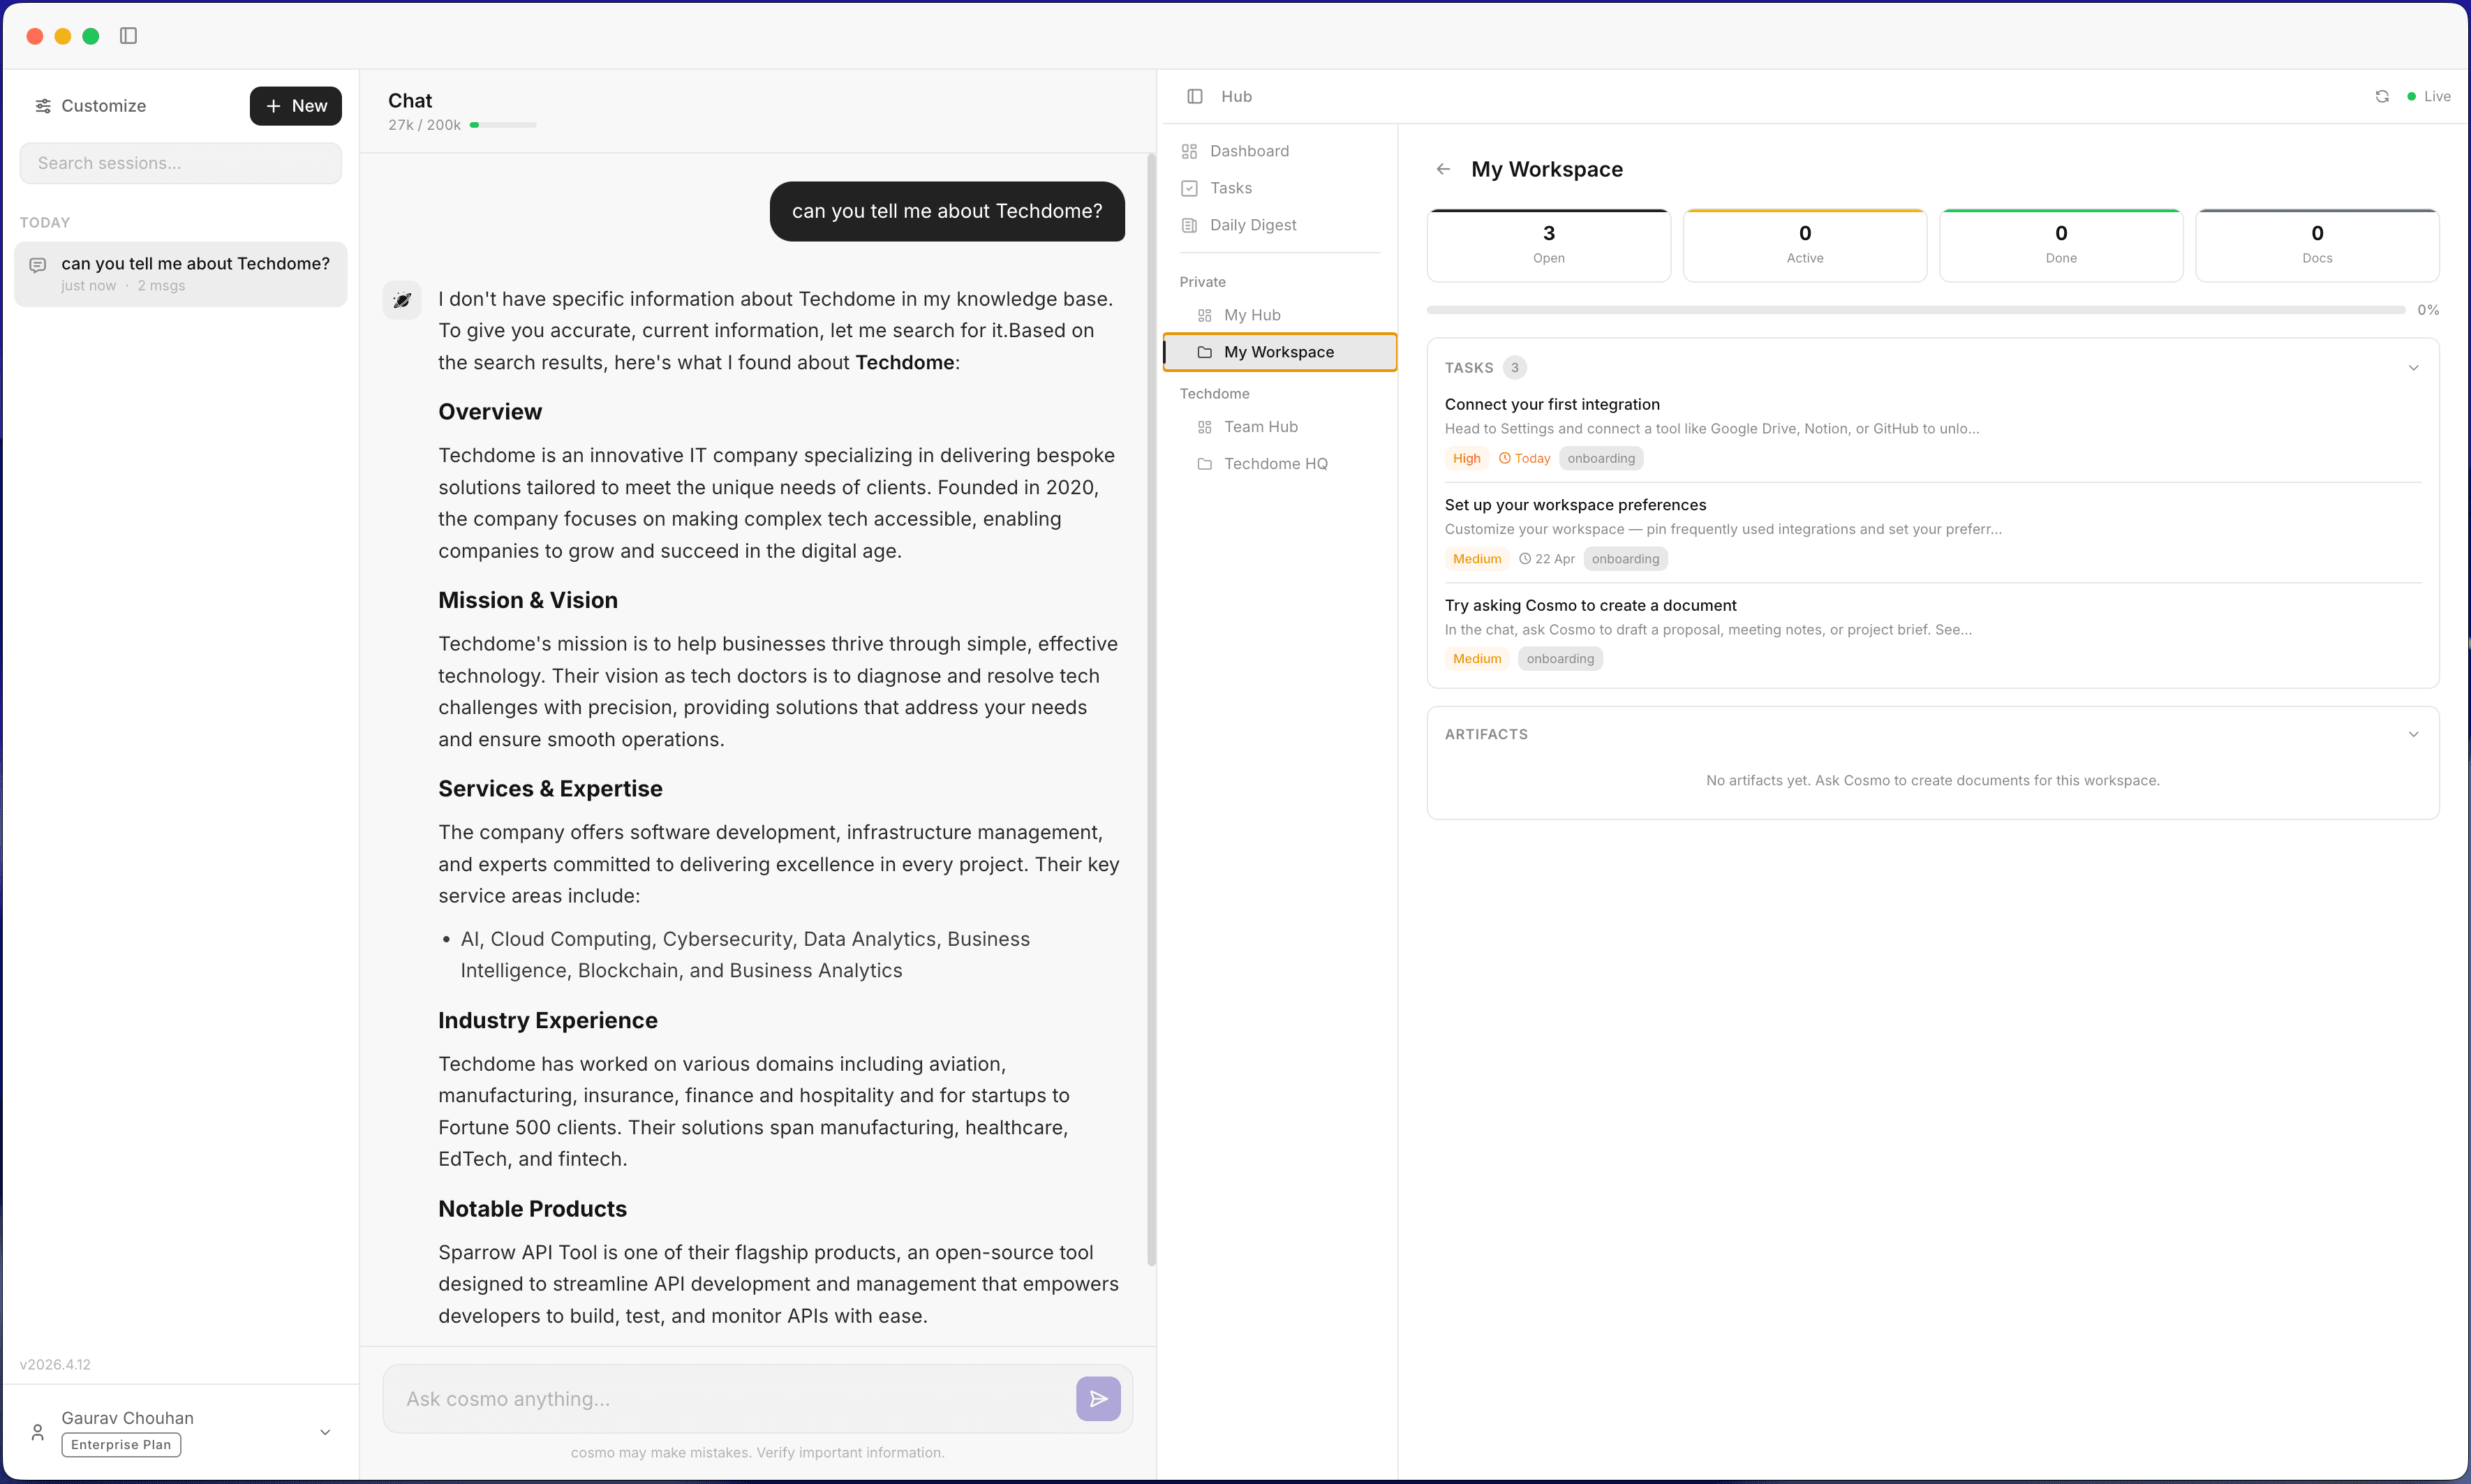Click the chat bubble icon on today's session
Screen dimensions: 2471x1484
[x=38, y=265]
